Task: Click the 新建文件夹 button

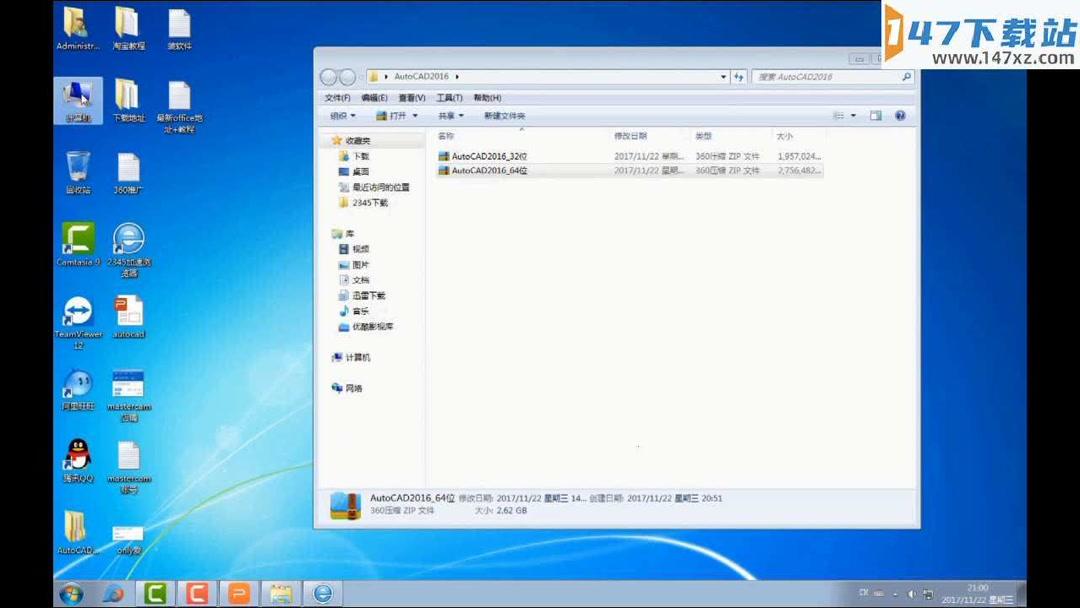Action: tap(506, 115)
